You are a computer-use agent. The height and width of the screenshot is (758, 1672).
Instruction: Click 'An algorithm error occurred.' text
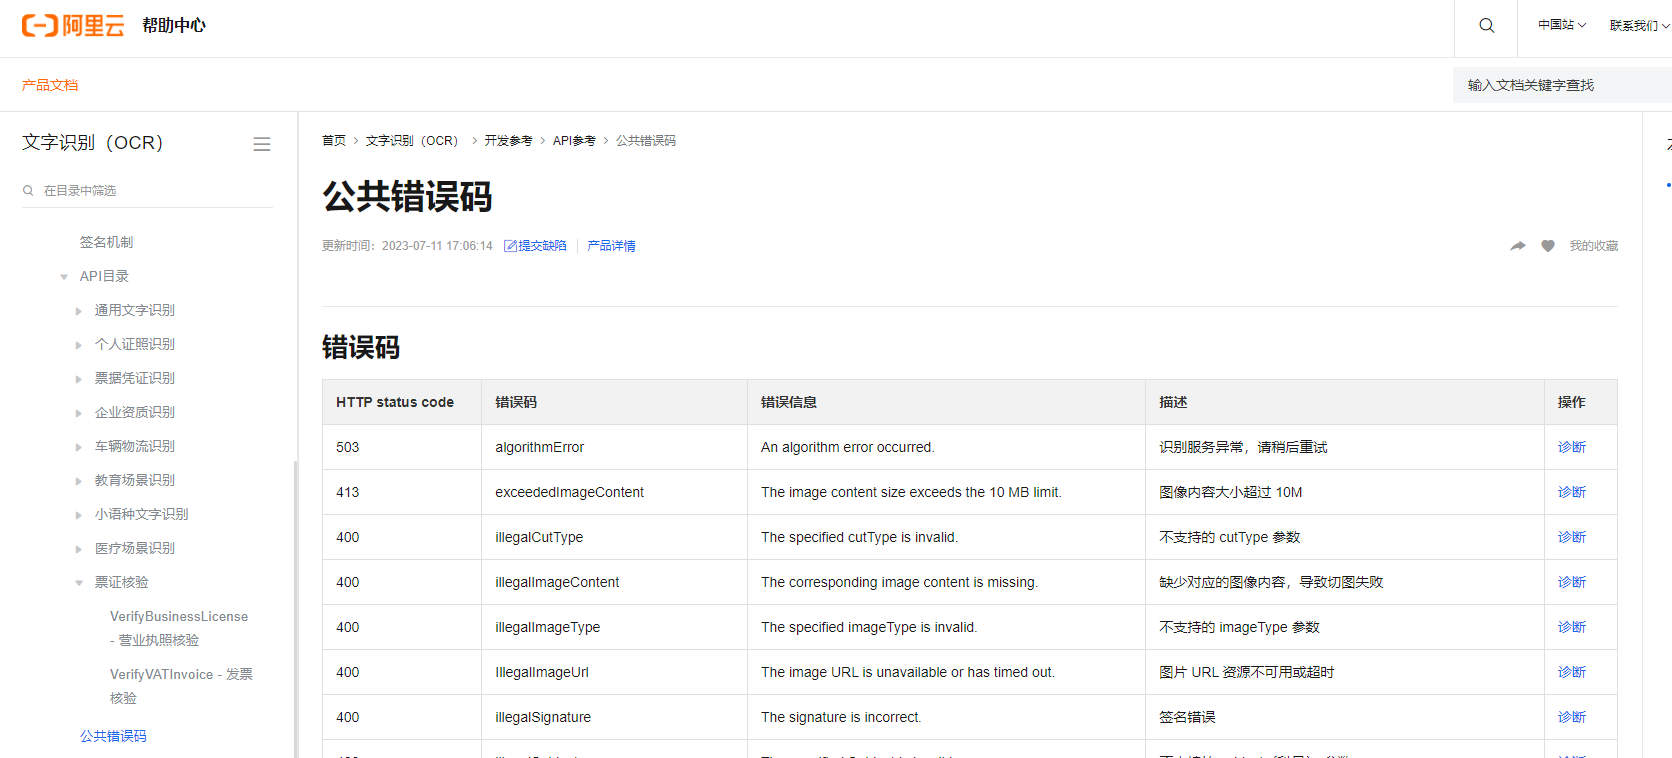[x=848, y=447]
